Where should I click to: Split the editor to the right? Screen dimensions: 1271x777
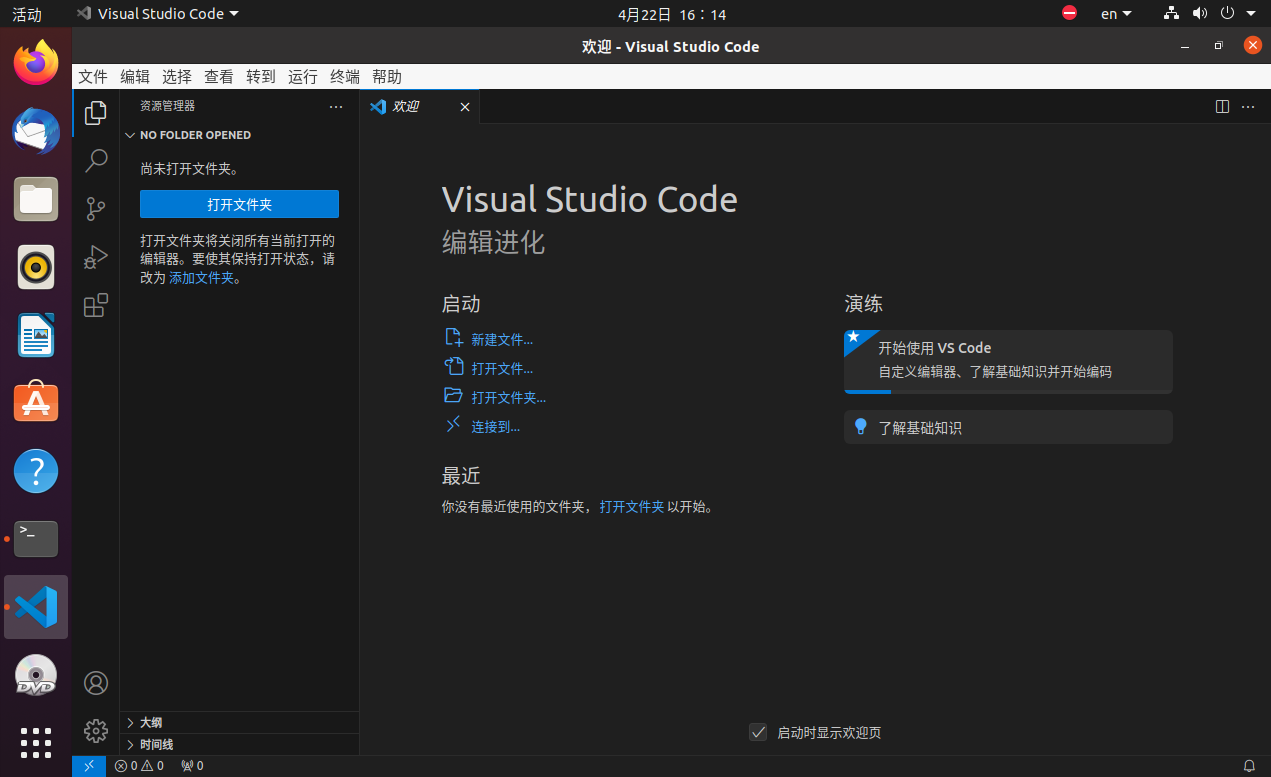1222,107
